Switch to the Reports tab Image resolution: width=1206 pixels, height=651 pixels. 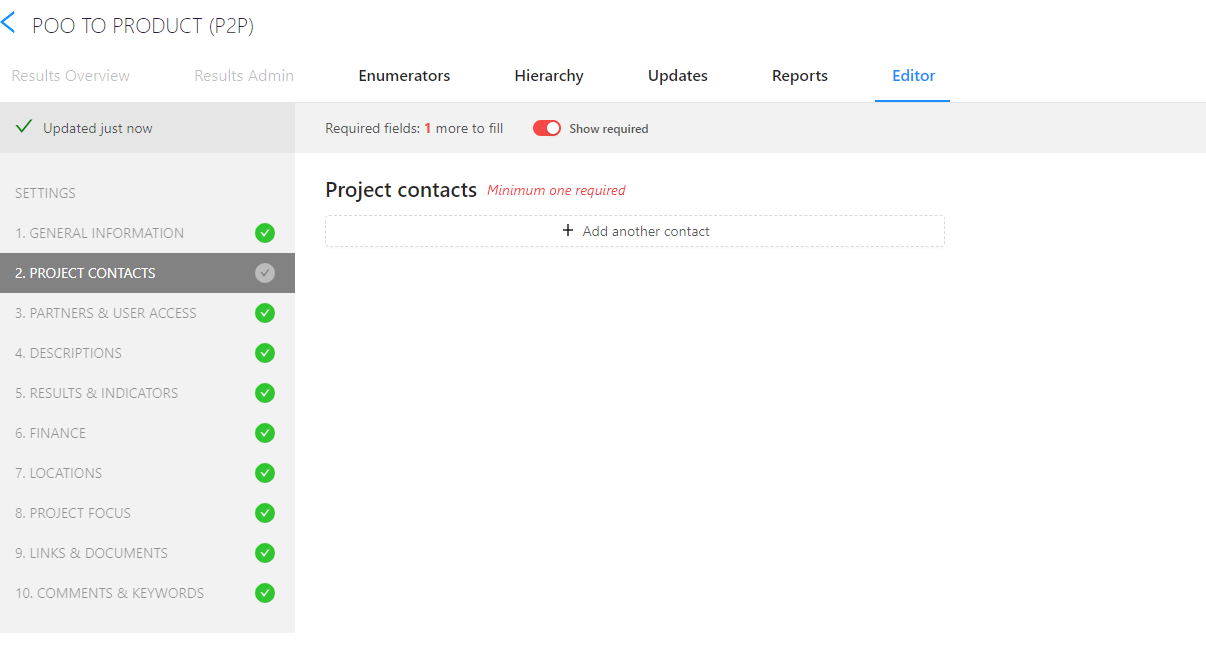pyautogui.click(x=800, y=76)
